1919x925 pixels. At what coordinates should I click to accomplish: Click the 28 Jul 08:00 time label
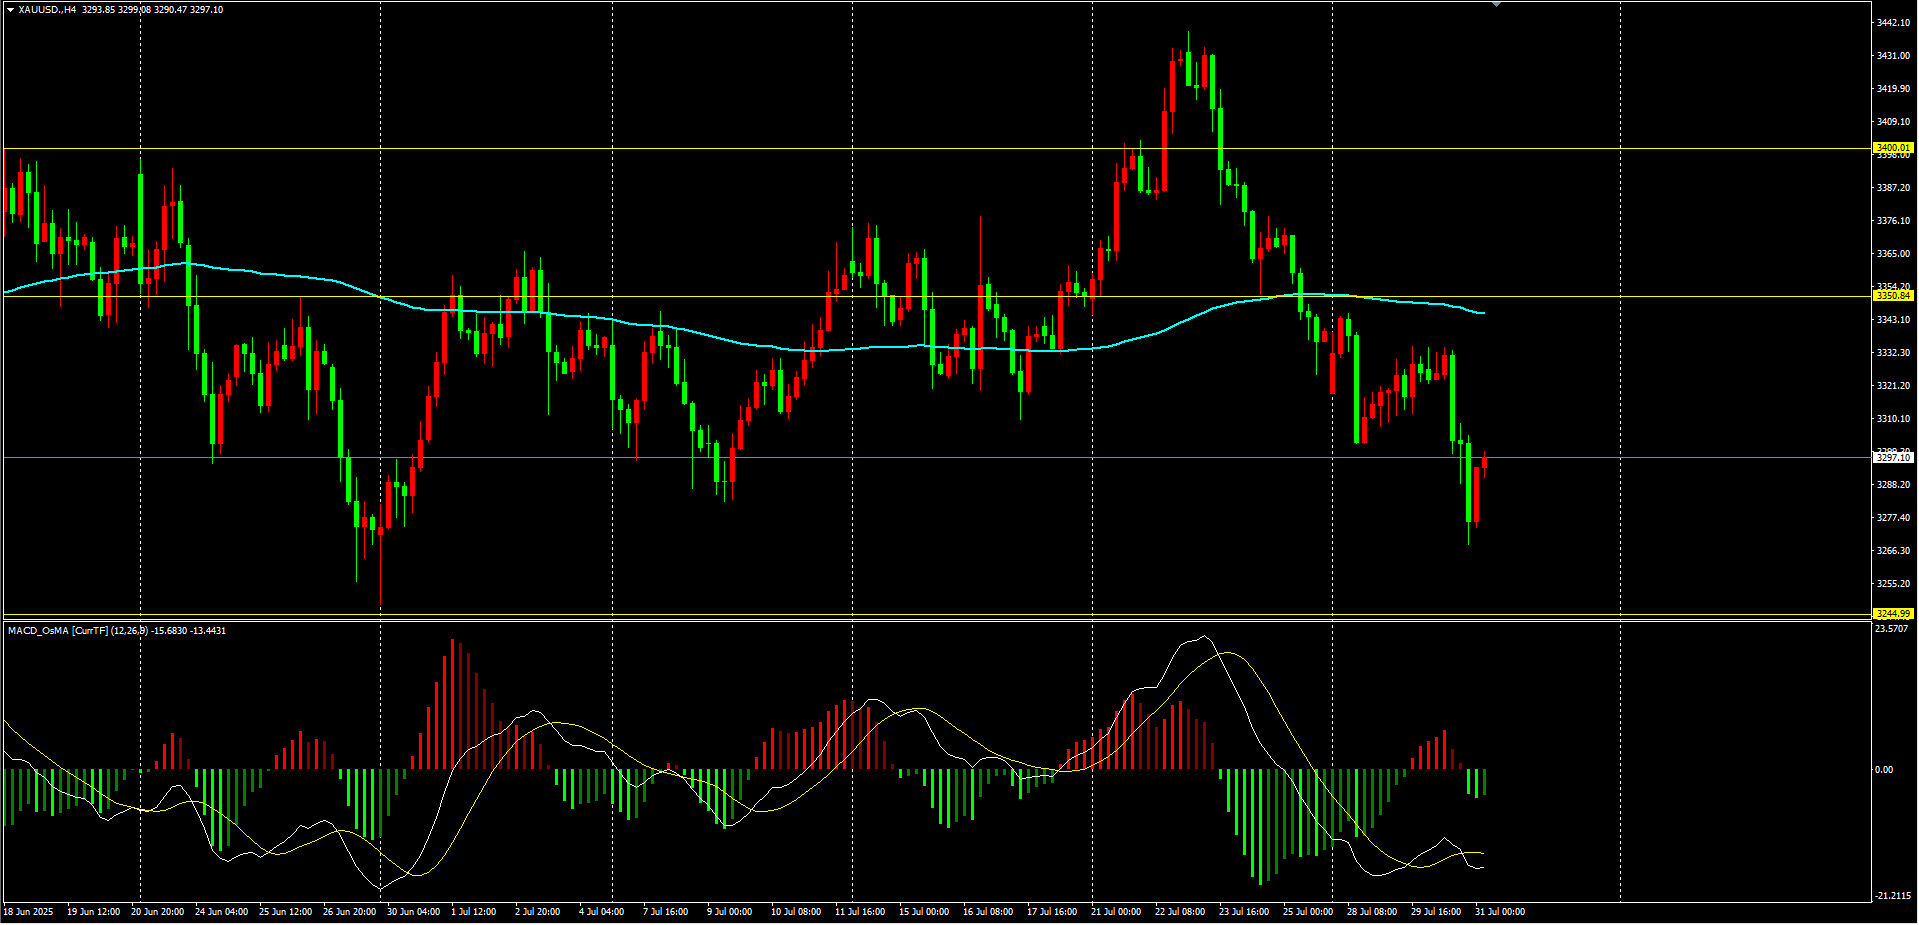1371,912
